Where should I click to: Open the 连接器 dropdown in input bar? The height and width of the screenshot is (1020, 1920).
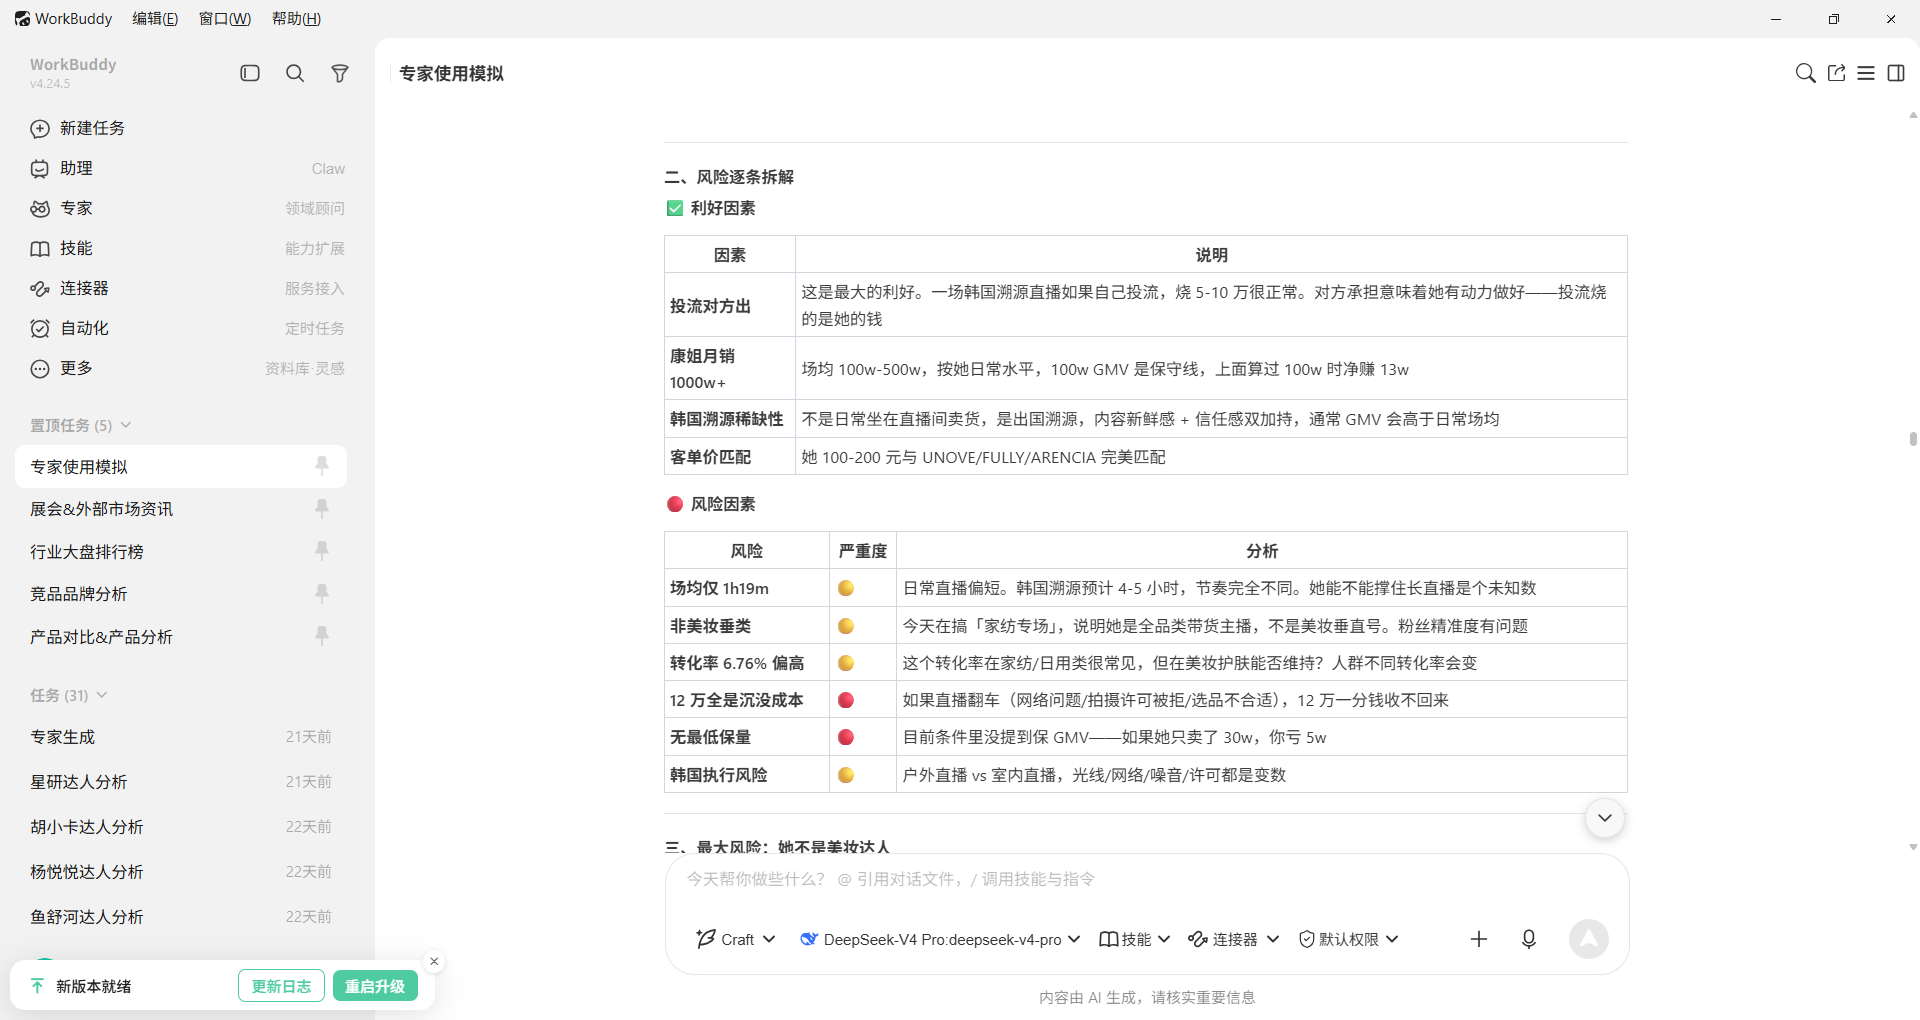(x=1234, y=939)
